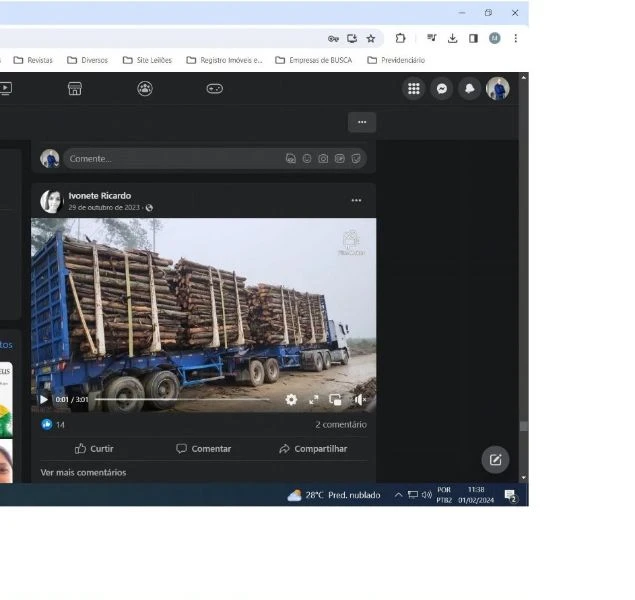The height and width of the screenshot is (600, 635).
Task: Open the POR PTB2 language indicator
Action: pyautogui.click(x=444, y=495)
